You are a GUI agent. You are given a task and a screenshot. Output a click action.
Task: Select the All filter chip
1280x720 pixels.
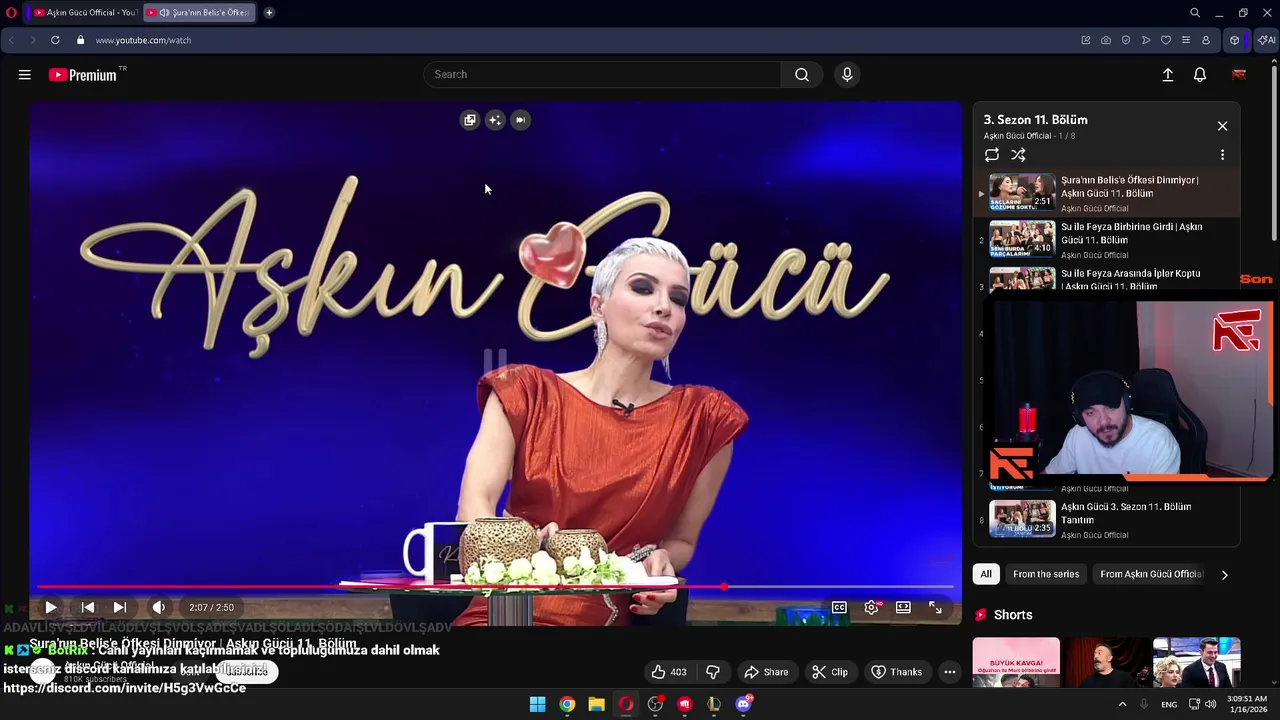tap(986, 574)
